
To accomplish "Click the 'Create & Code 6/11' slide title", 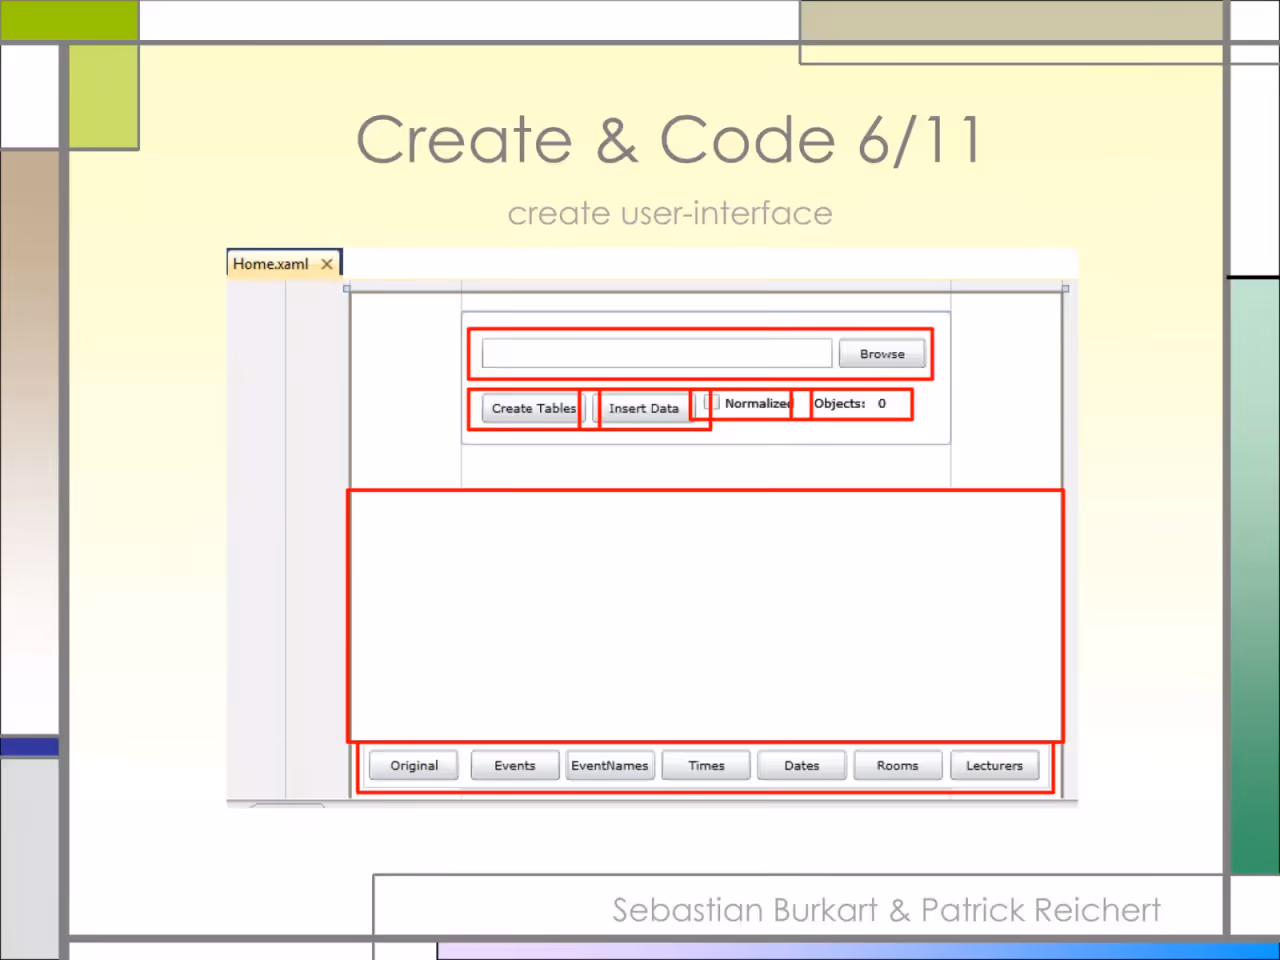I will click(670, 138).
